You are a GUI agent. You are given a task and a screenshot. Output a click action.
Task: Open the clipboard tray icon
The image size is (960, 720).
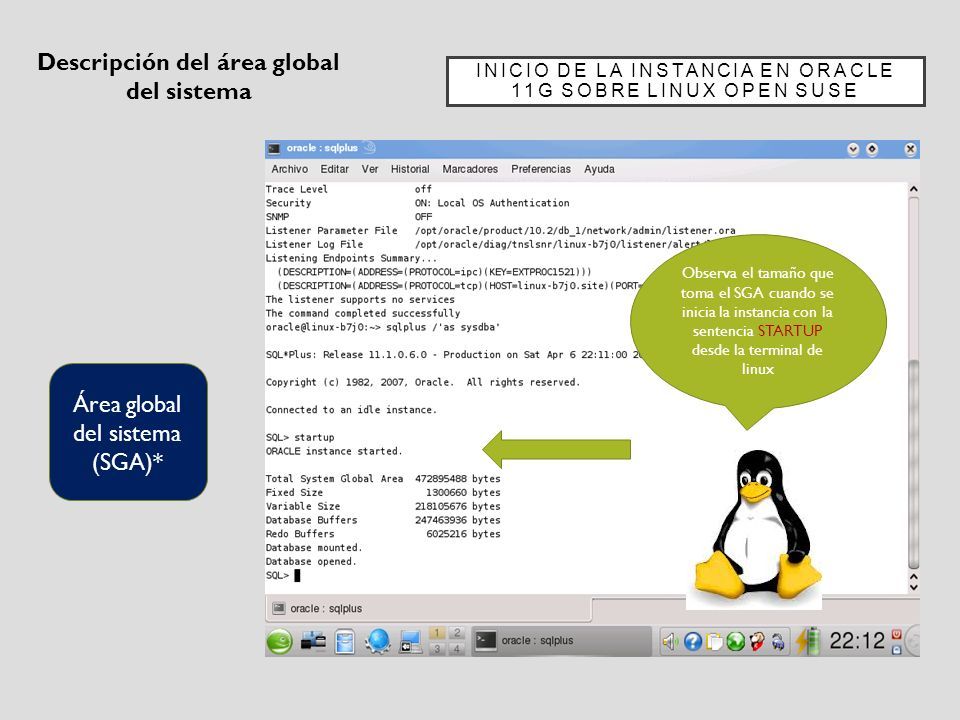point(714,641)
